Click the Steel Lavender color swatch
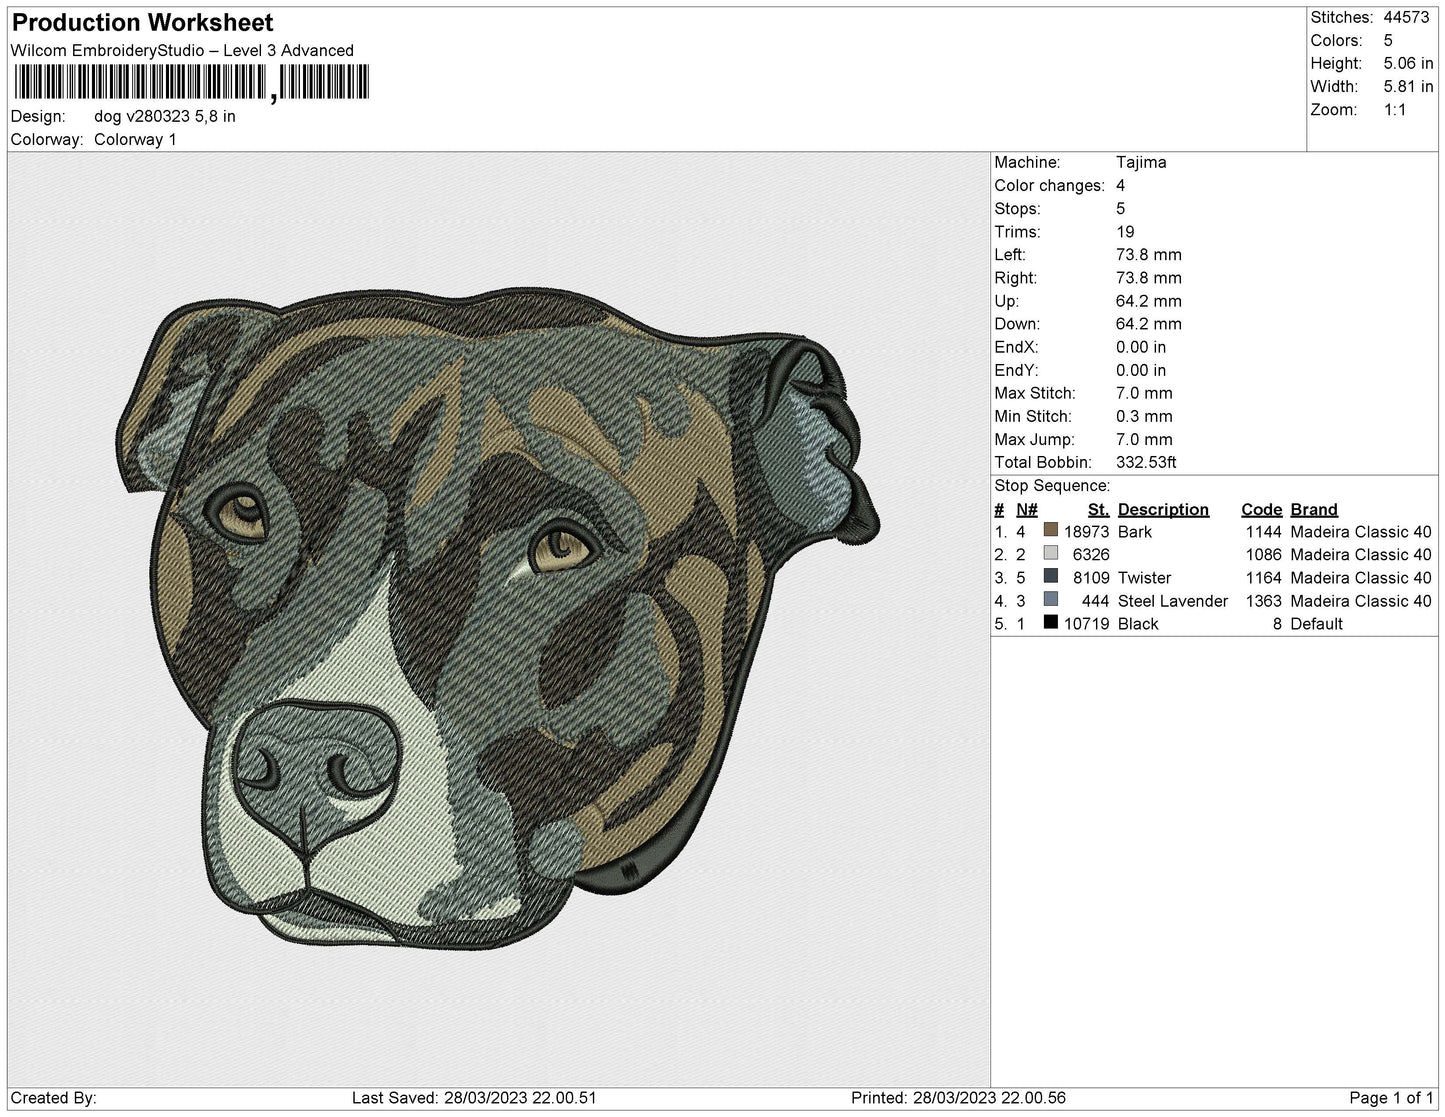The image size is (1445, 1117). (1050, 600)
